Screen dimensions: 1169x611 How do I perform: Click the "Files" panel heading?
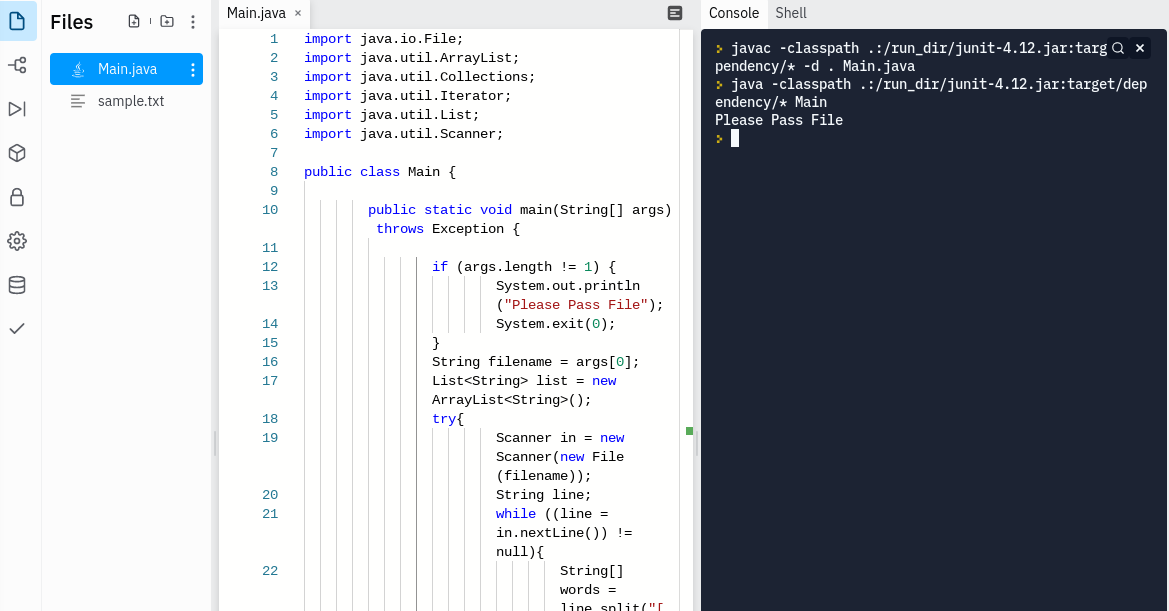72,22
